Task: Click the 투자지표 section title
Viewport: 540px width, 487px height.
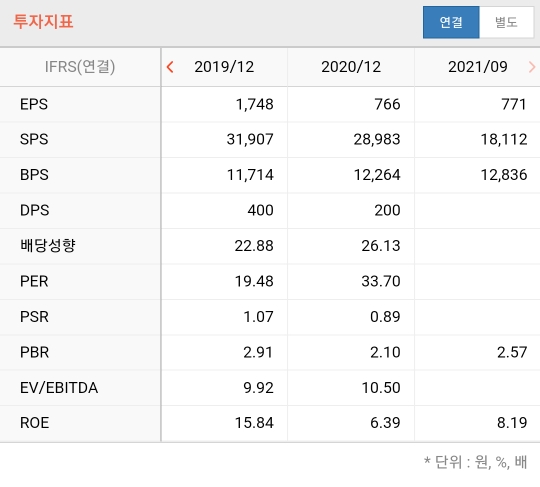Action: 43,21
